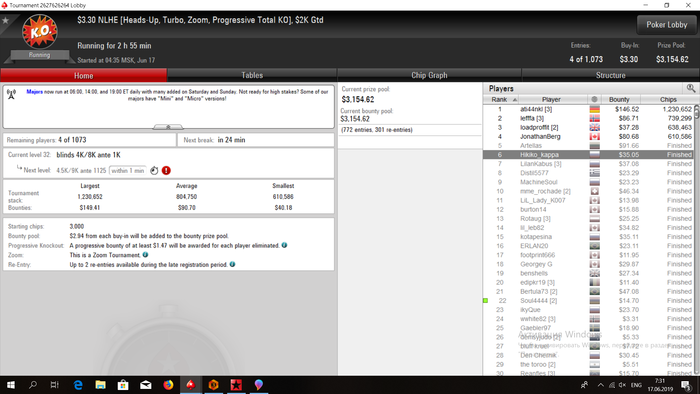Open the colorful balloon taskbar app
Viewport: 700px width, 394px height.
(x=258, y=385)
